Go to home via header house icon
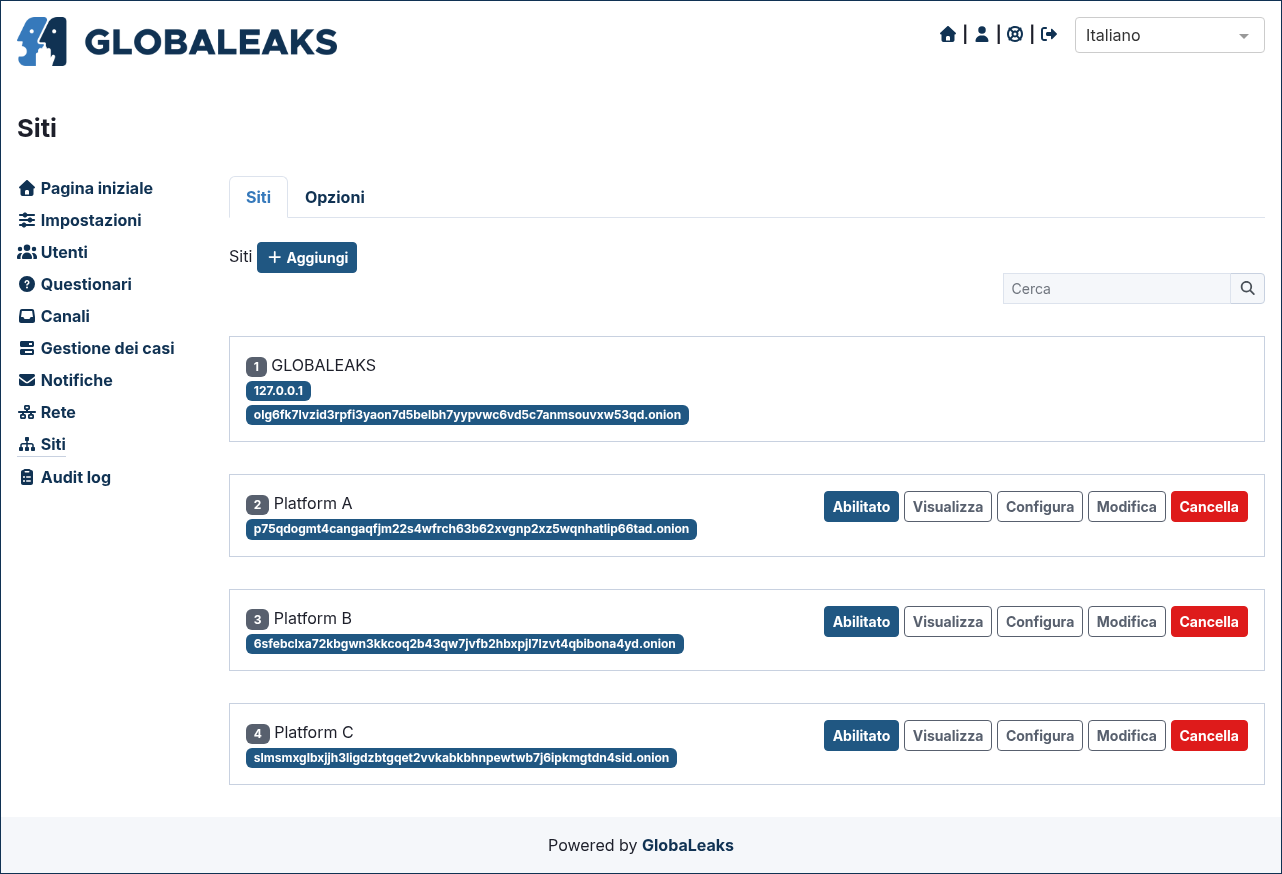1282x874 pixels. tap(948, 35)
